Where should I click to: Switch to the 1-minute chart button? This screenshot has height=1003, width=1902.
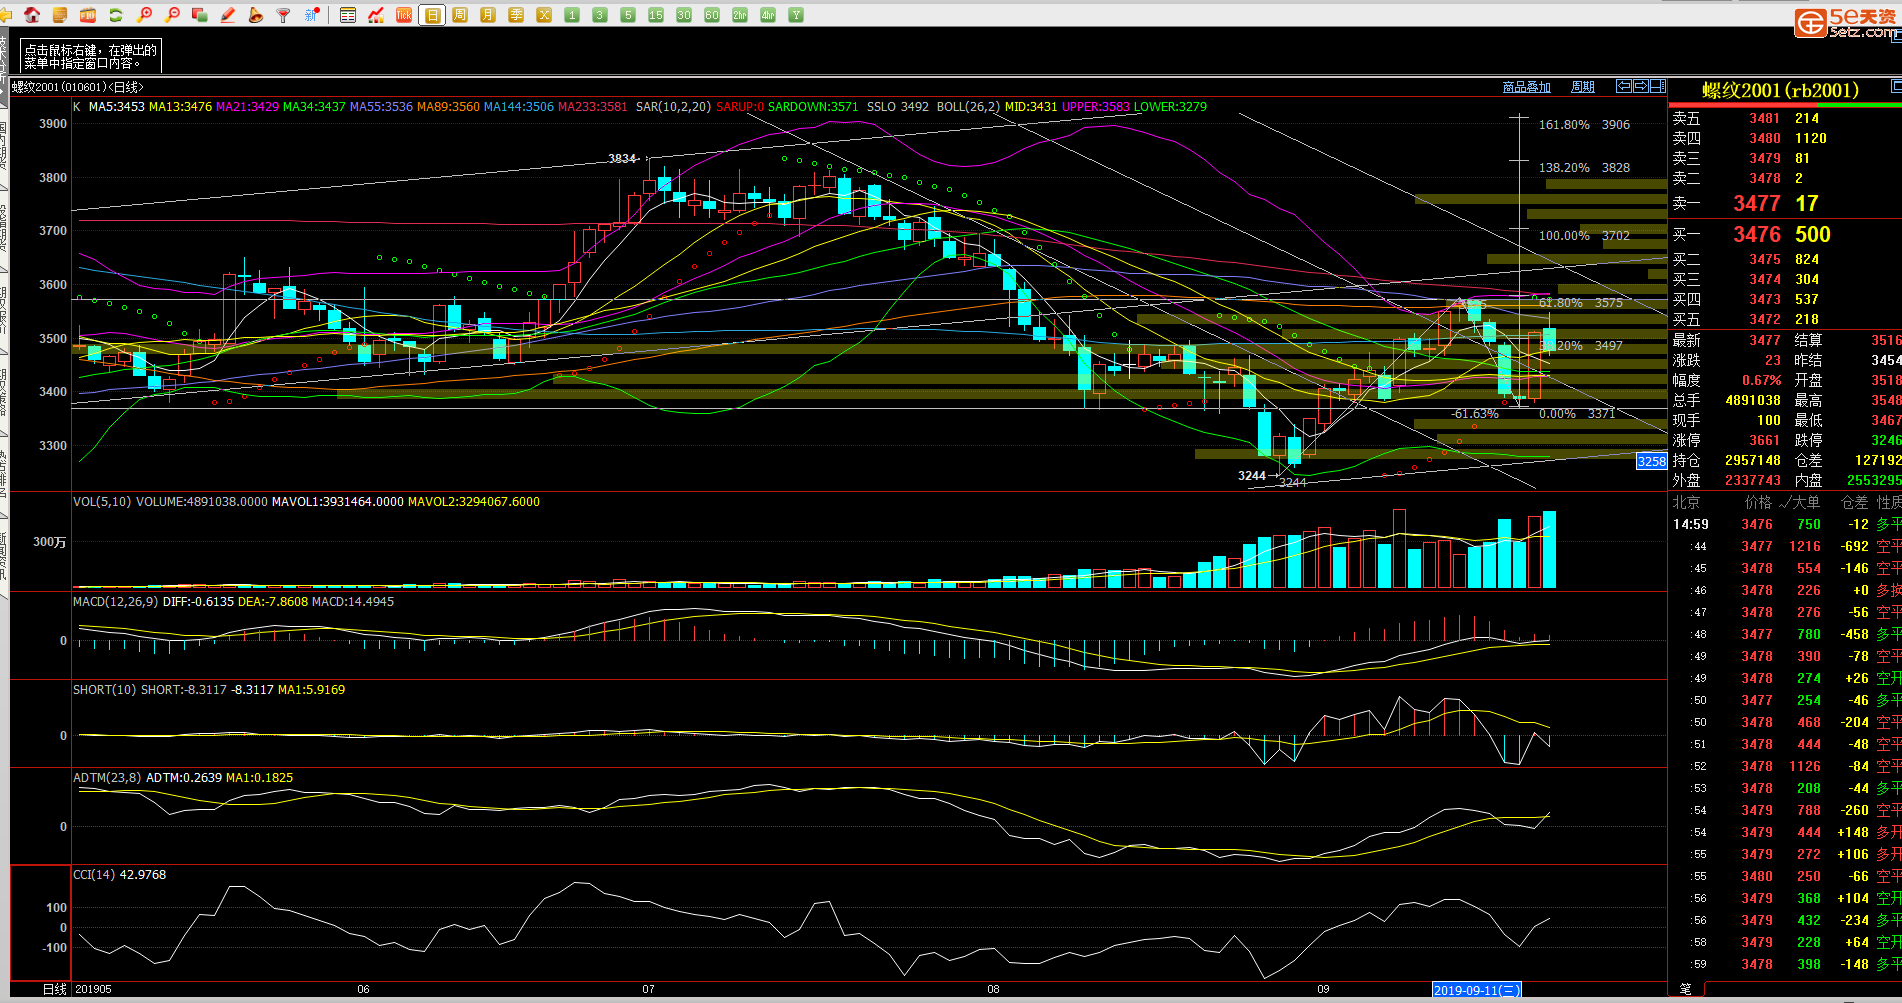[x=572, y=15]
